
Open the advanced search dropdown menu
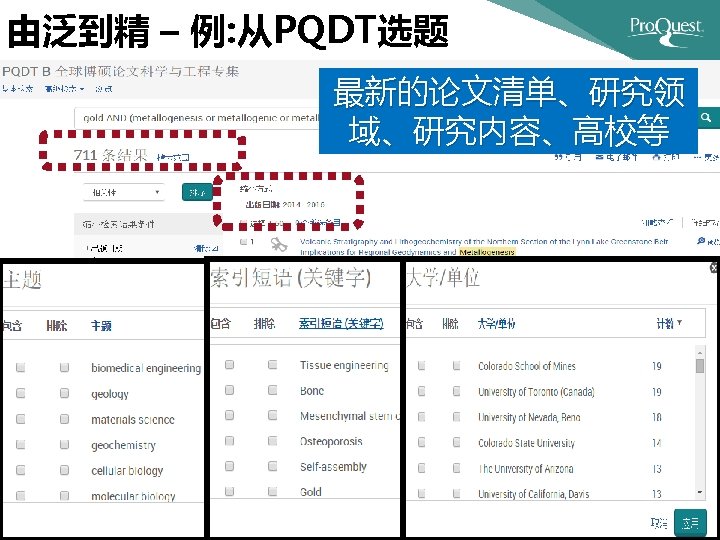click(x=64, y=89)
